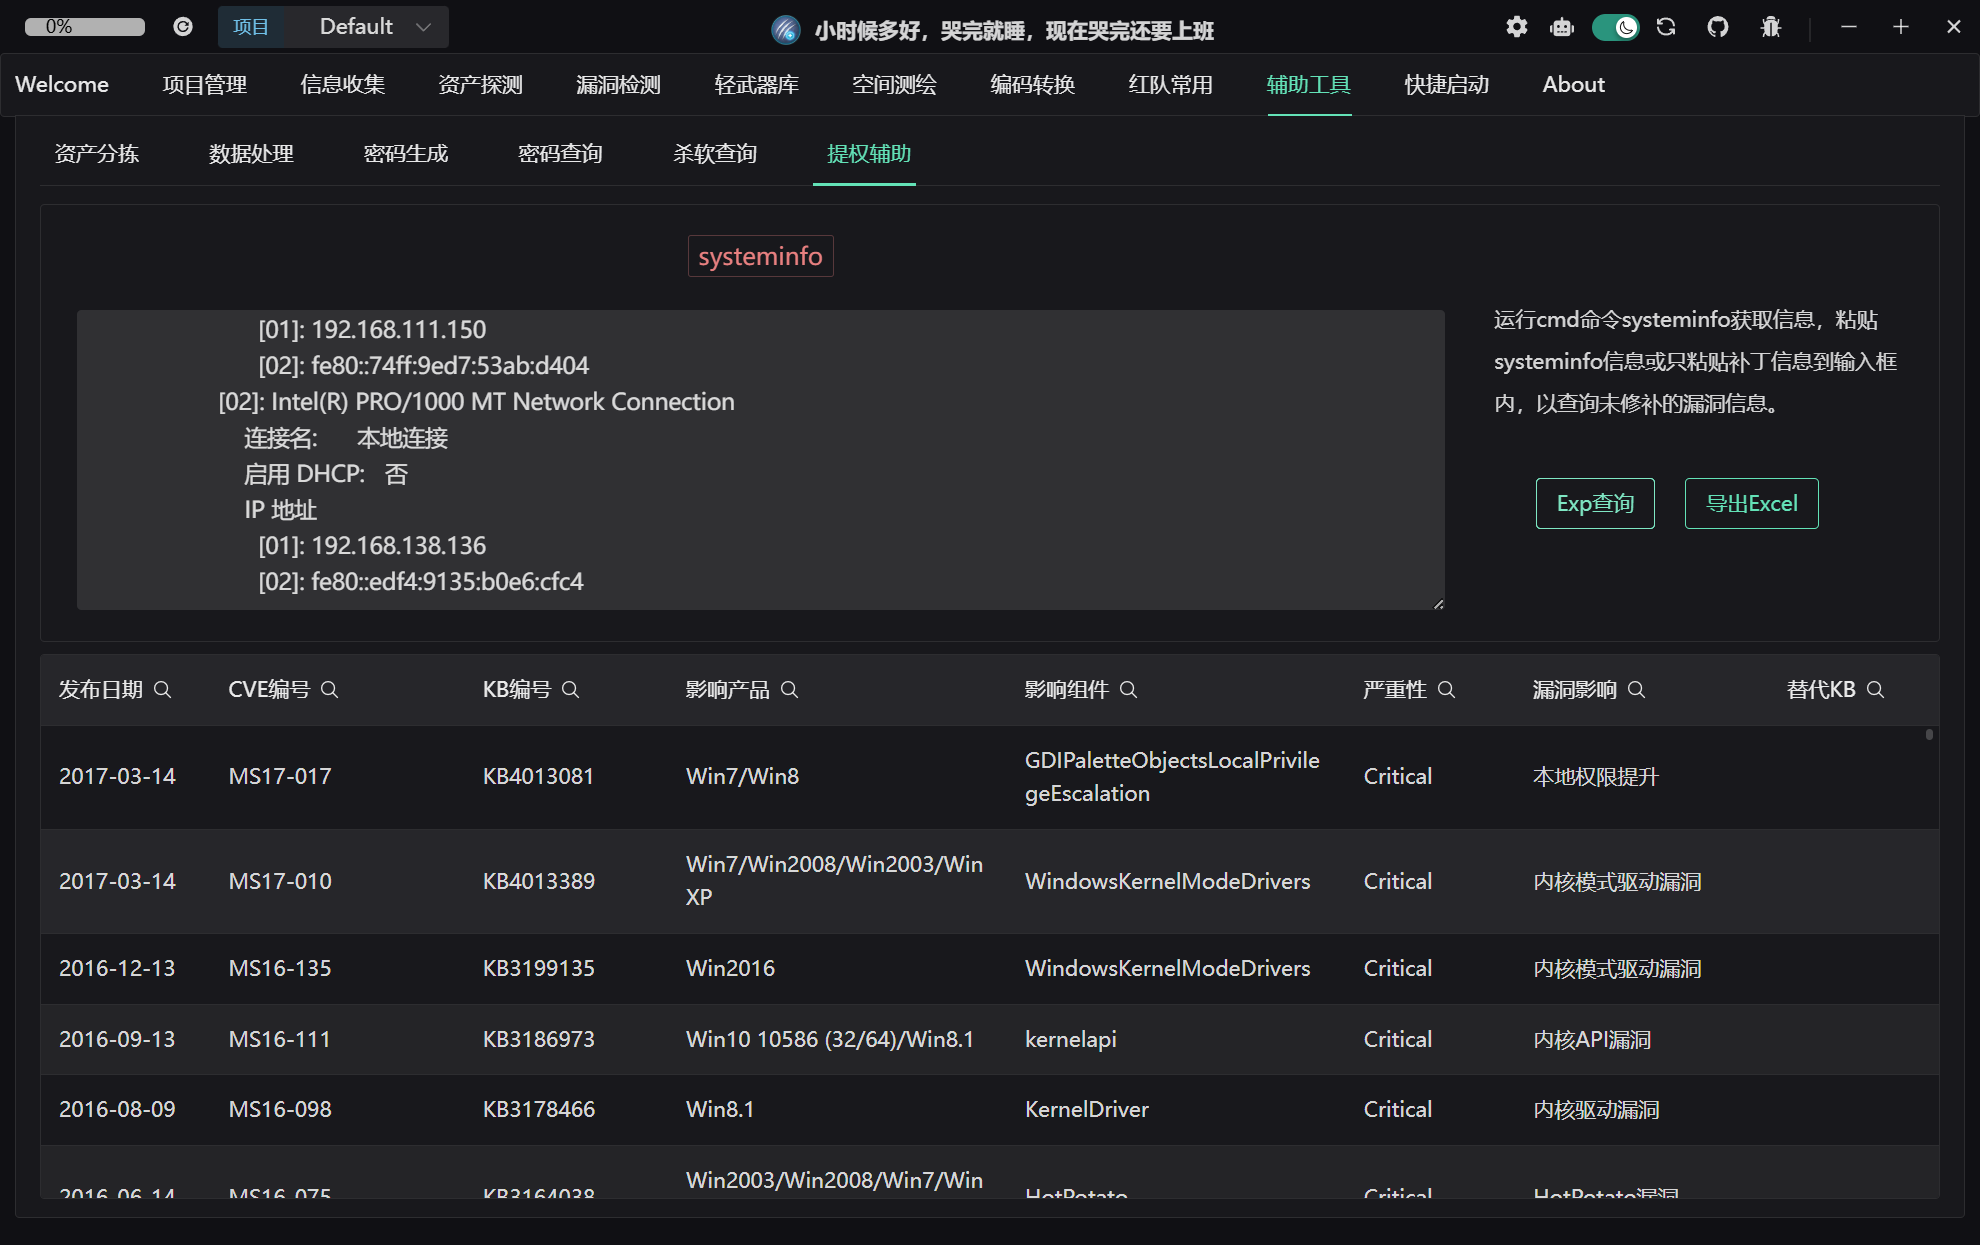Click the 漏洞影响 column search icon
The image size is (1980, 1245).
1637,690
